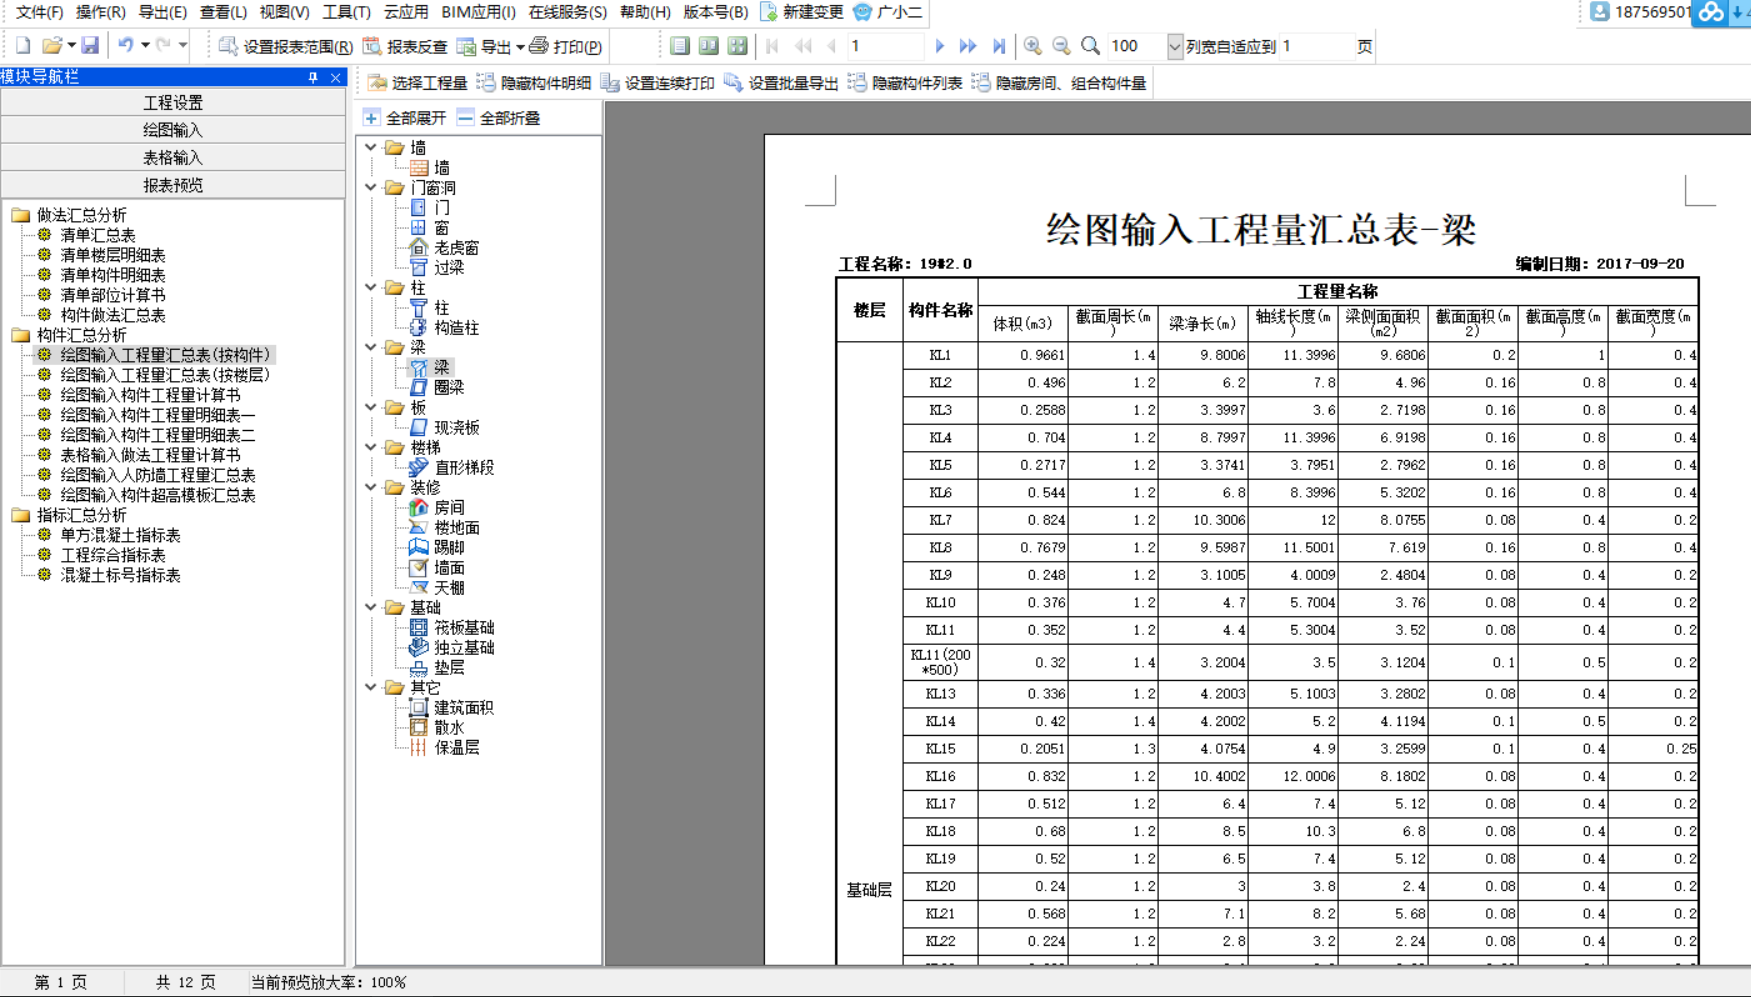The width and height of the screenshot is (1751, 997).
Task: Open the 导出(E) menu
Action: coord(162,12)
